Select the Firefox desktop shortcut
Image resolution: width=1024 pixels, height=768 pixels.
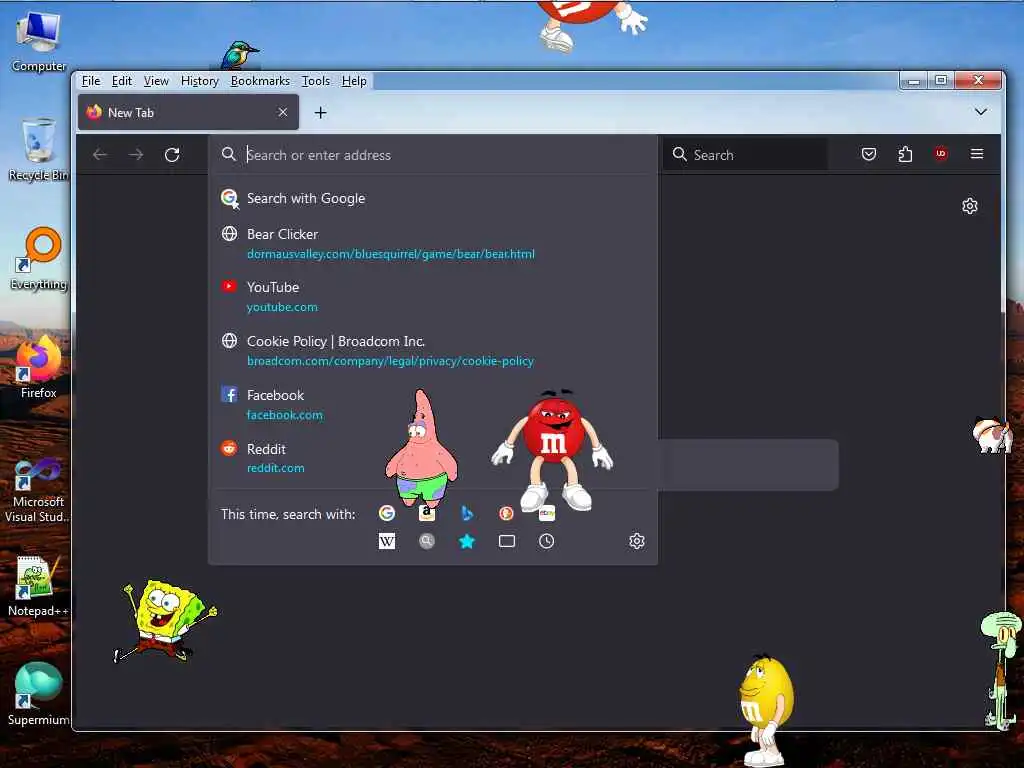pyautogui.click(x=39, y=368)
